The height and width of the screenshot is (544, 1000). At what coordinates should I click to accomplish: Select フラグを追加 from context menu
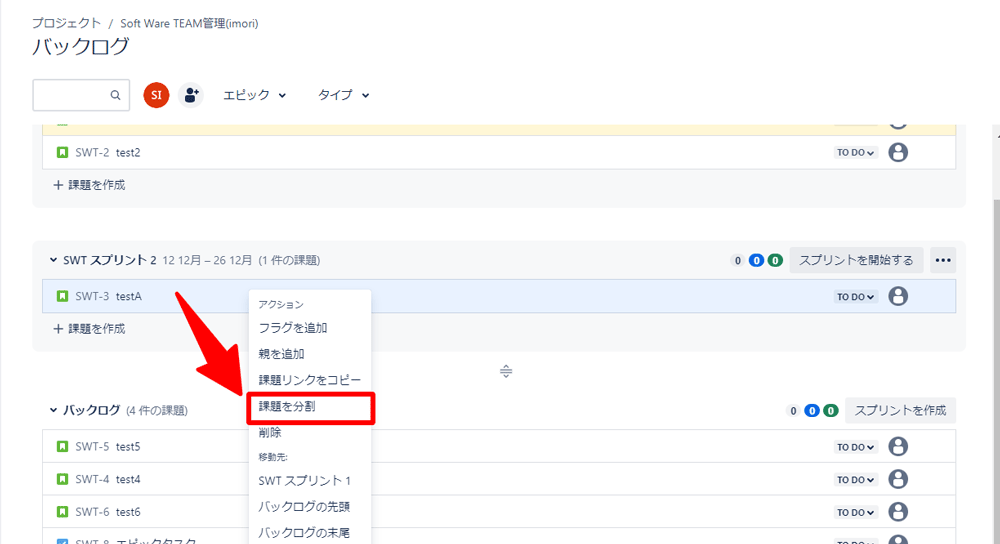pos(310,328)
